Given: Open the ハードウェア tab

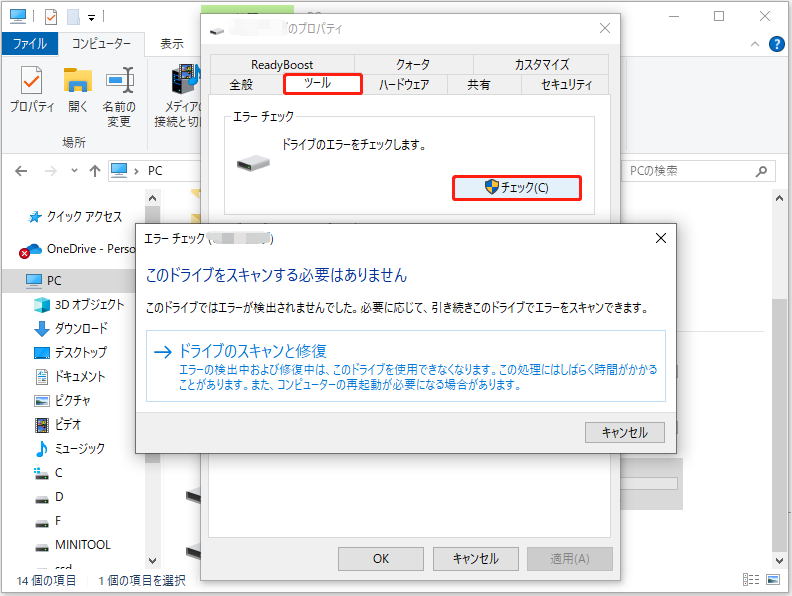Looking at the screenshot, I should 405,84.
